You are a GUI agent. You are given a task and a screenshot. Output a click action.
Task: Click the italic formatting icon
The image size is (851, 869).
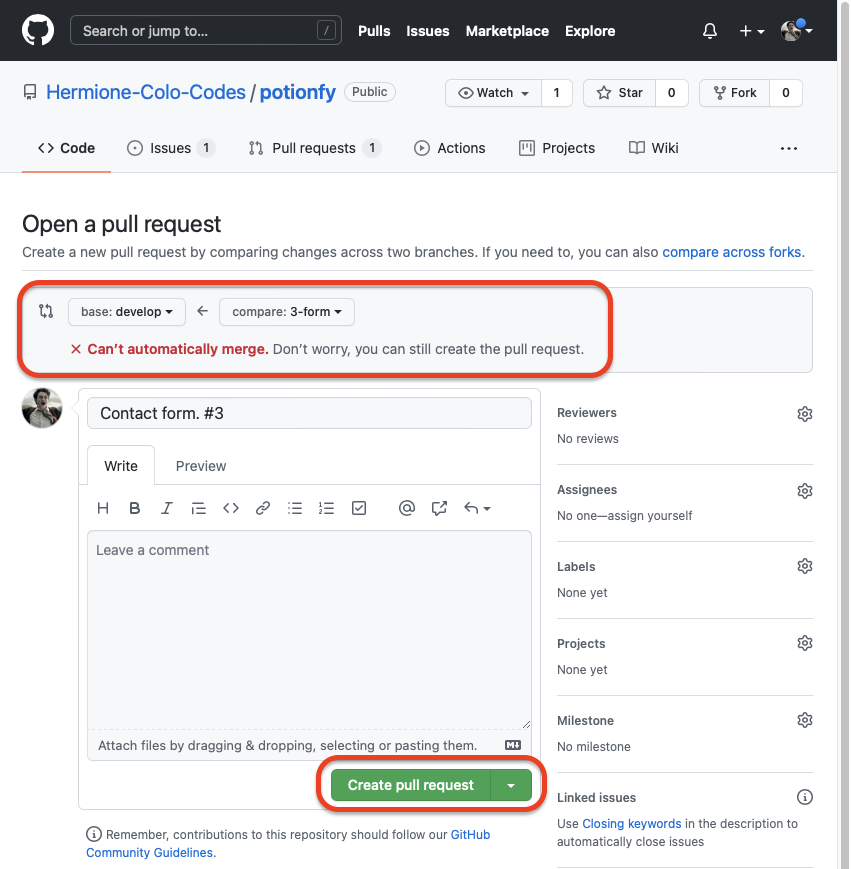(167, 508)
